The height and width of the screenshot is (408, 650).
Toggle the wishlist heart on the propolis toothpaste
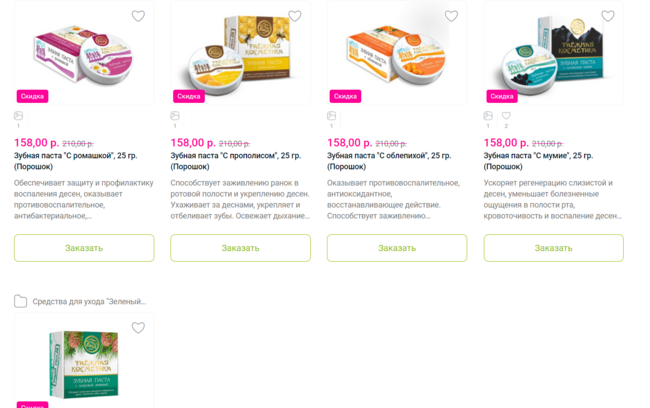[295, 16]
